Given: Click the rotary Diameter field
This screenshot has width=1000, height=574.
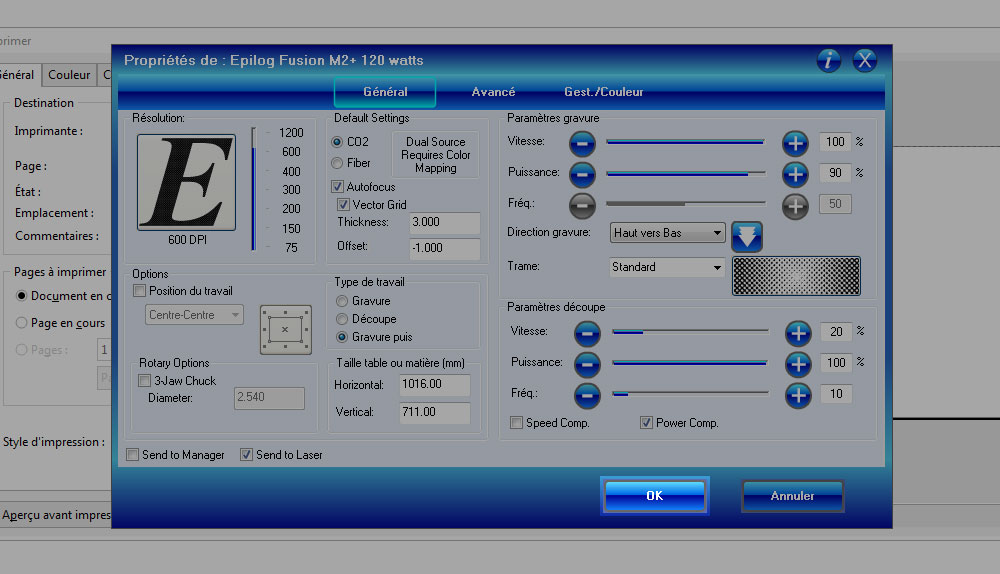Looking at the screenshot, I should (x=269, y=397).
